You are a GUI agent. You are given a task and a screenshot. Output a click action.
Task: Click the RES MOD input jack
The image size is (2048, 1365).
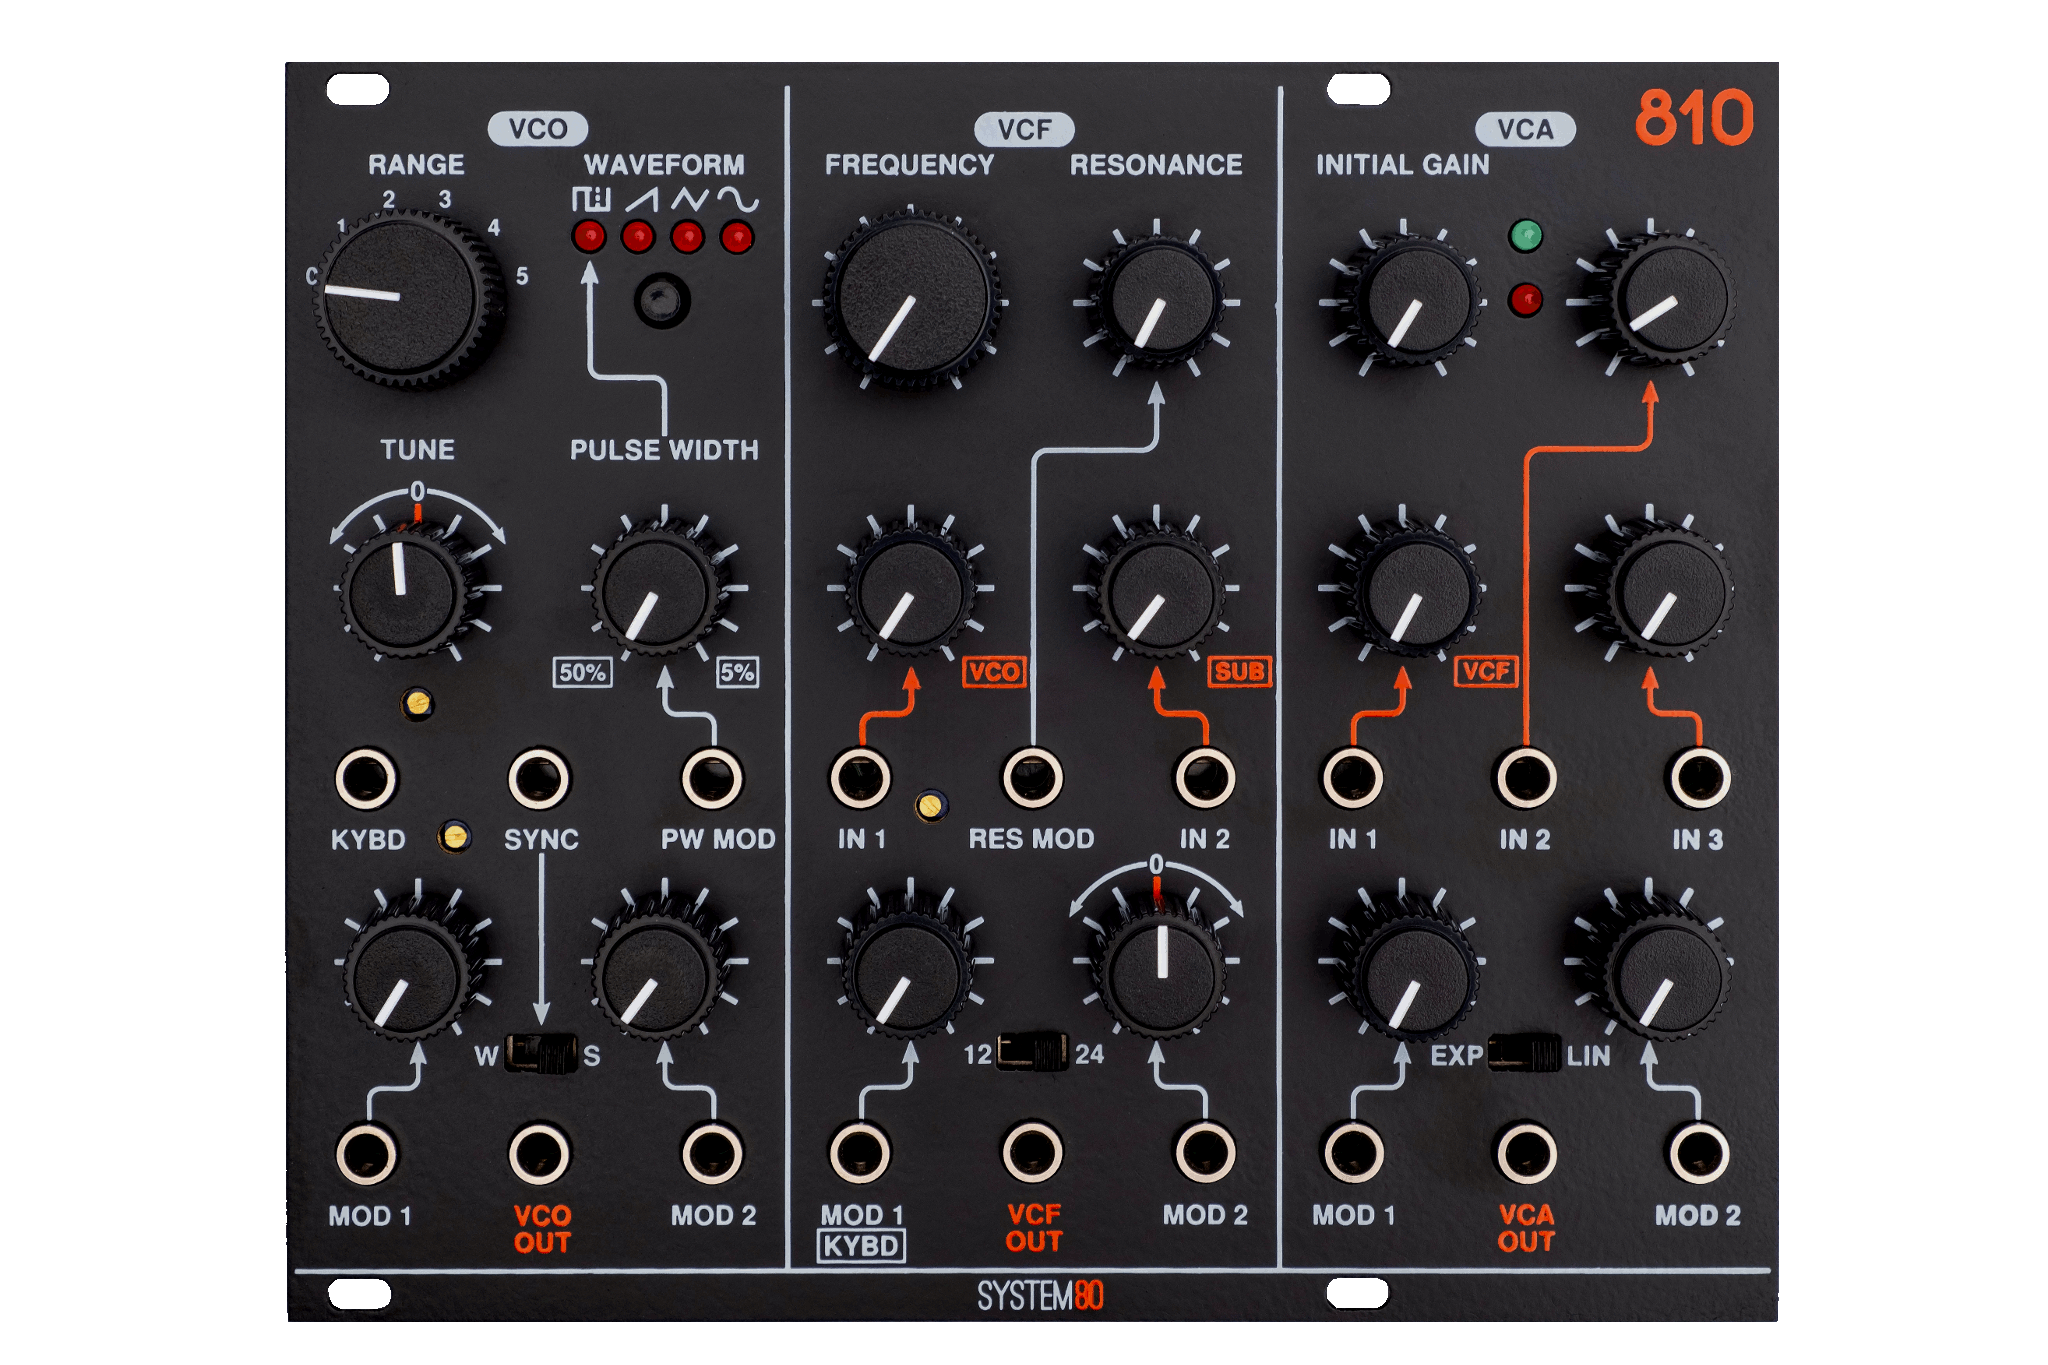pyautogui.click(x=1032, y=778)
